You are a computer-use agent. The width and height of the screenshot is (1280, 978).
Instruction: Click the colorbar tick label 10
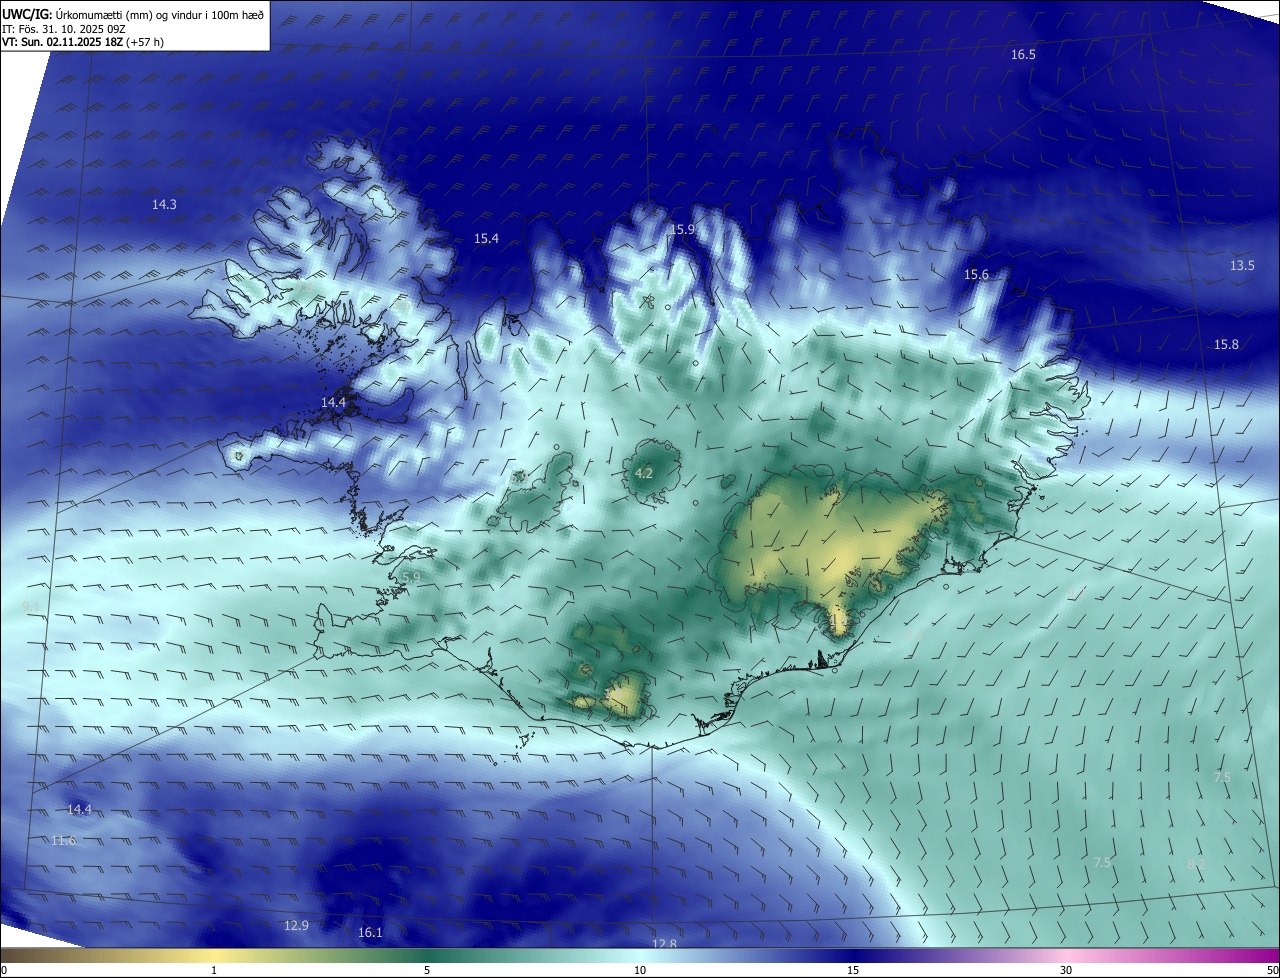coord(640,970)
